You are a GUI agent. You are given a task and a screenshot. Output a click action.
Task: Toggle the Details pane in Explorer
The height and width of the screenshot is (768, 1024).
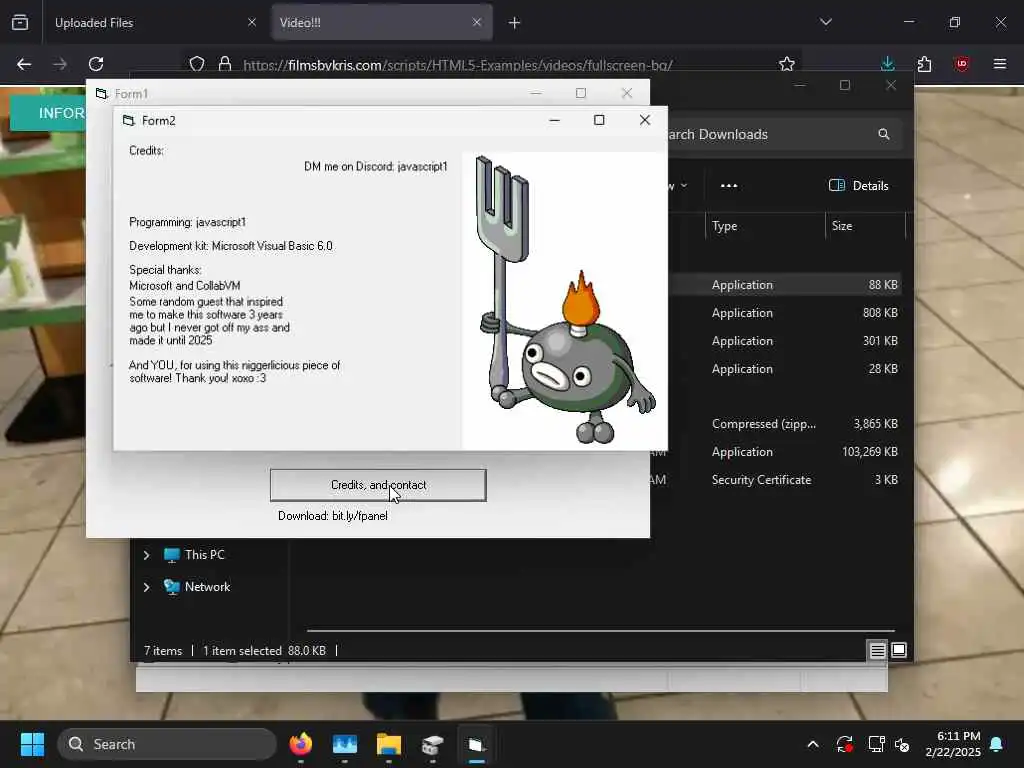[858, 185]
